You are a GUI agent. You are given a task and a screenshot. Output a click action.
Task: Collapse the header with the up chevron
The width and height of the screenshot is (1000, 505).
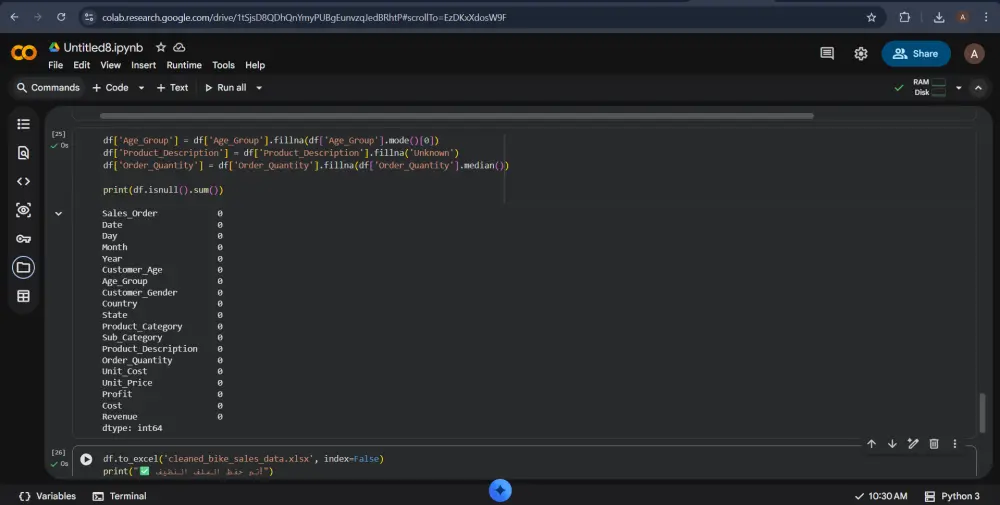tap(978, 88)
